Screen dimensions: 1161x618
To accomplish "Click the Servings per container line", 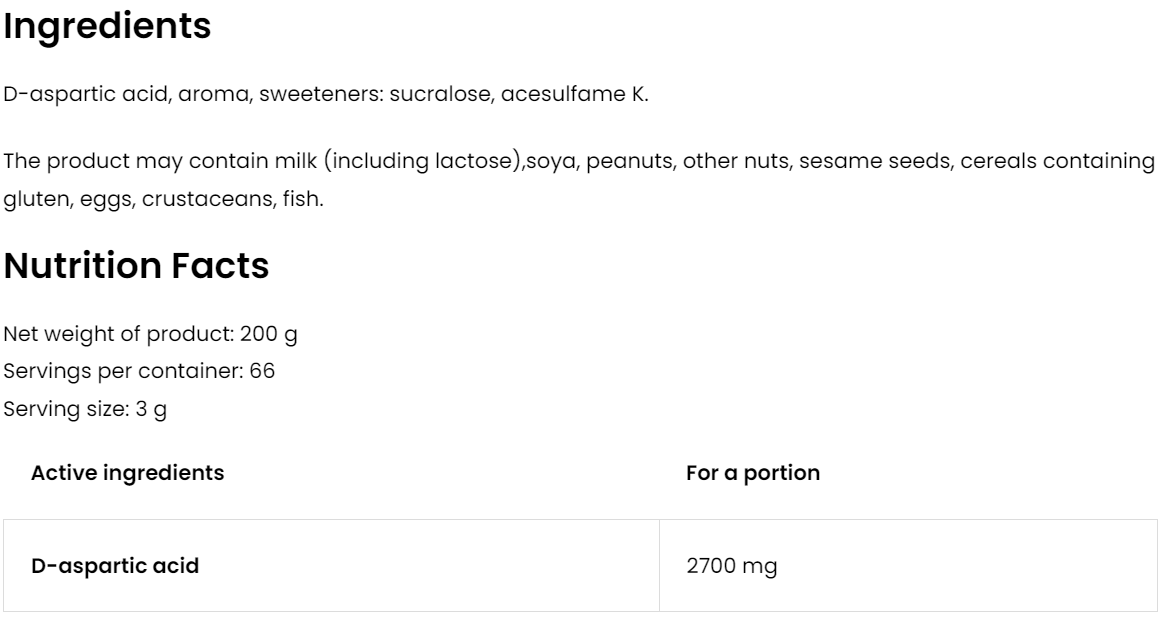I will pyautogui.click(x=139, y=372).
